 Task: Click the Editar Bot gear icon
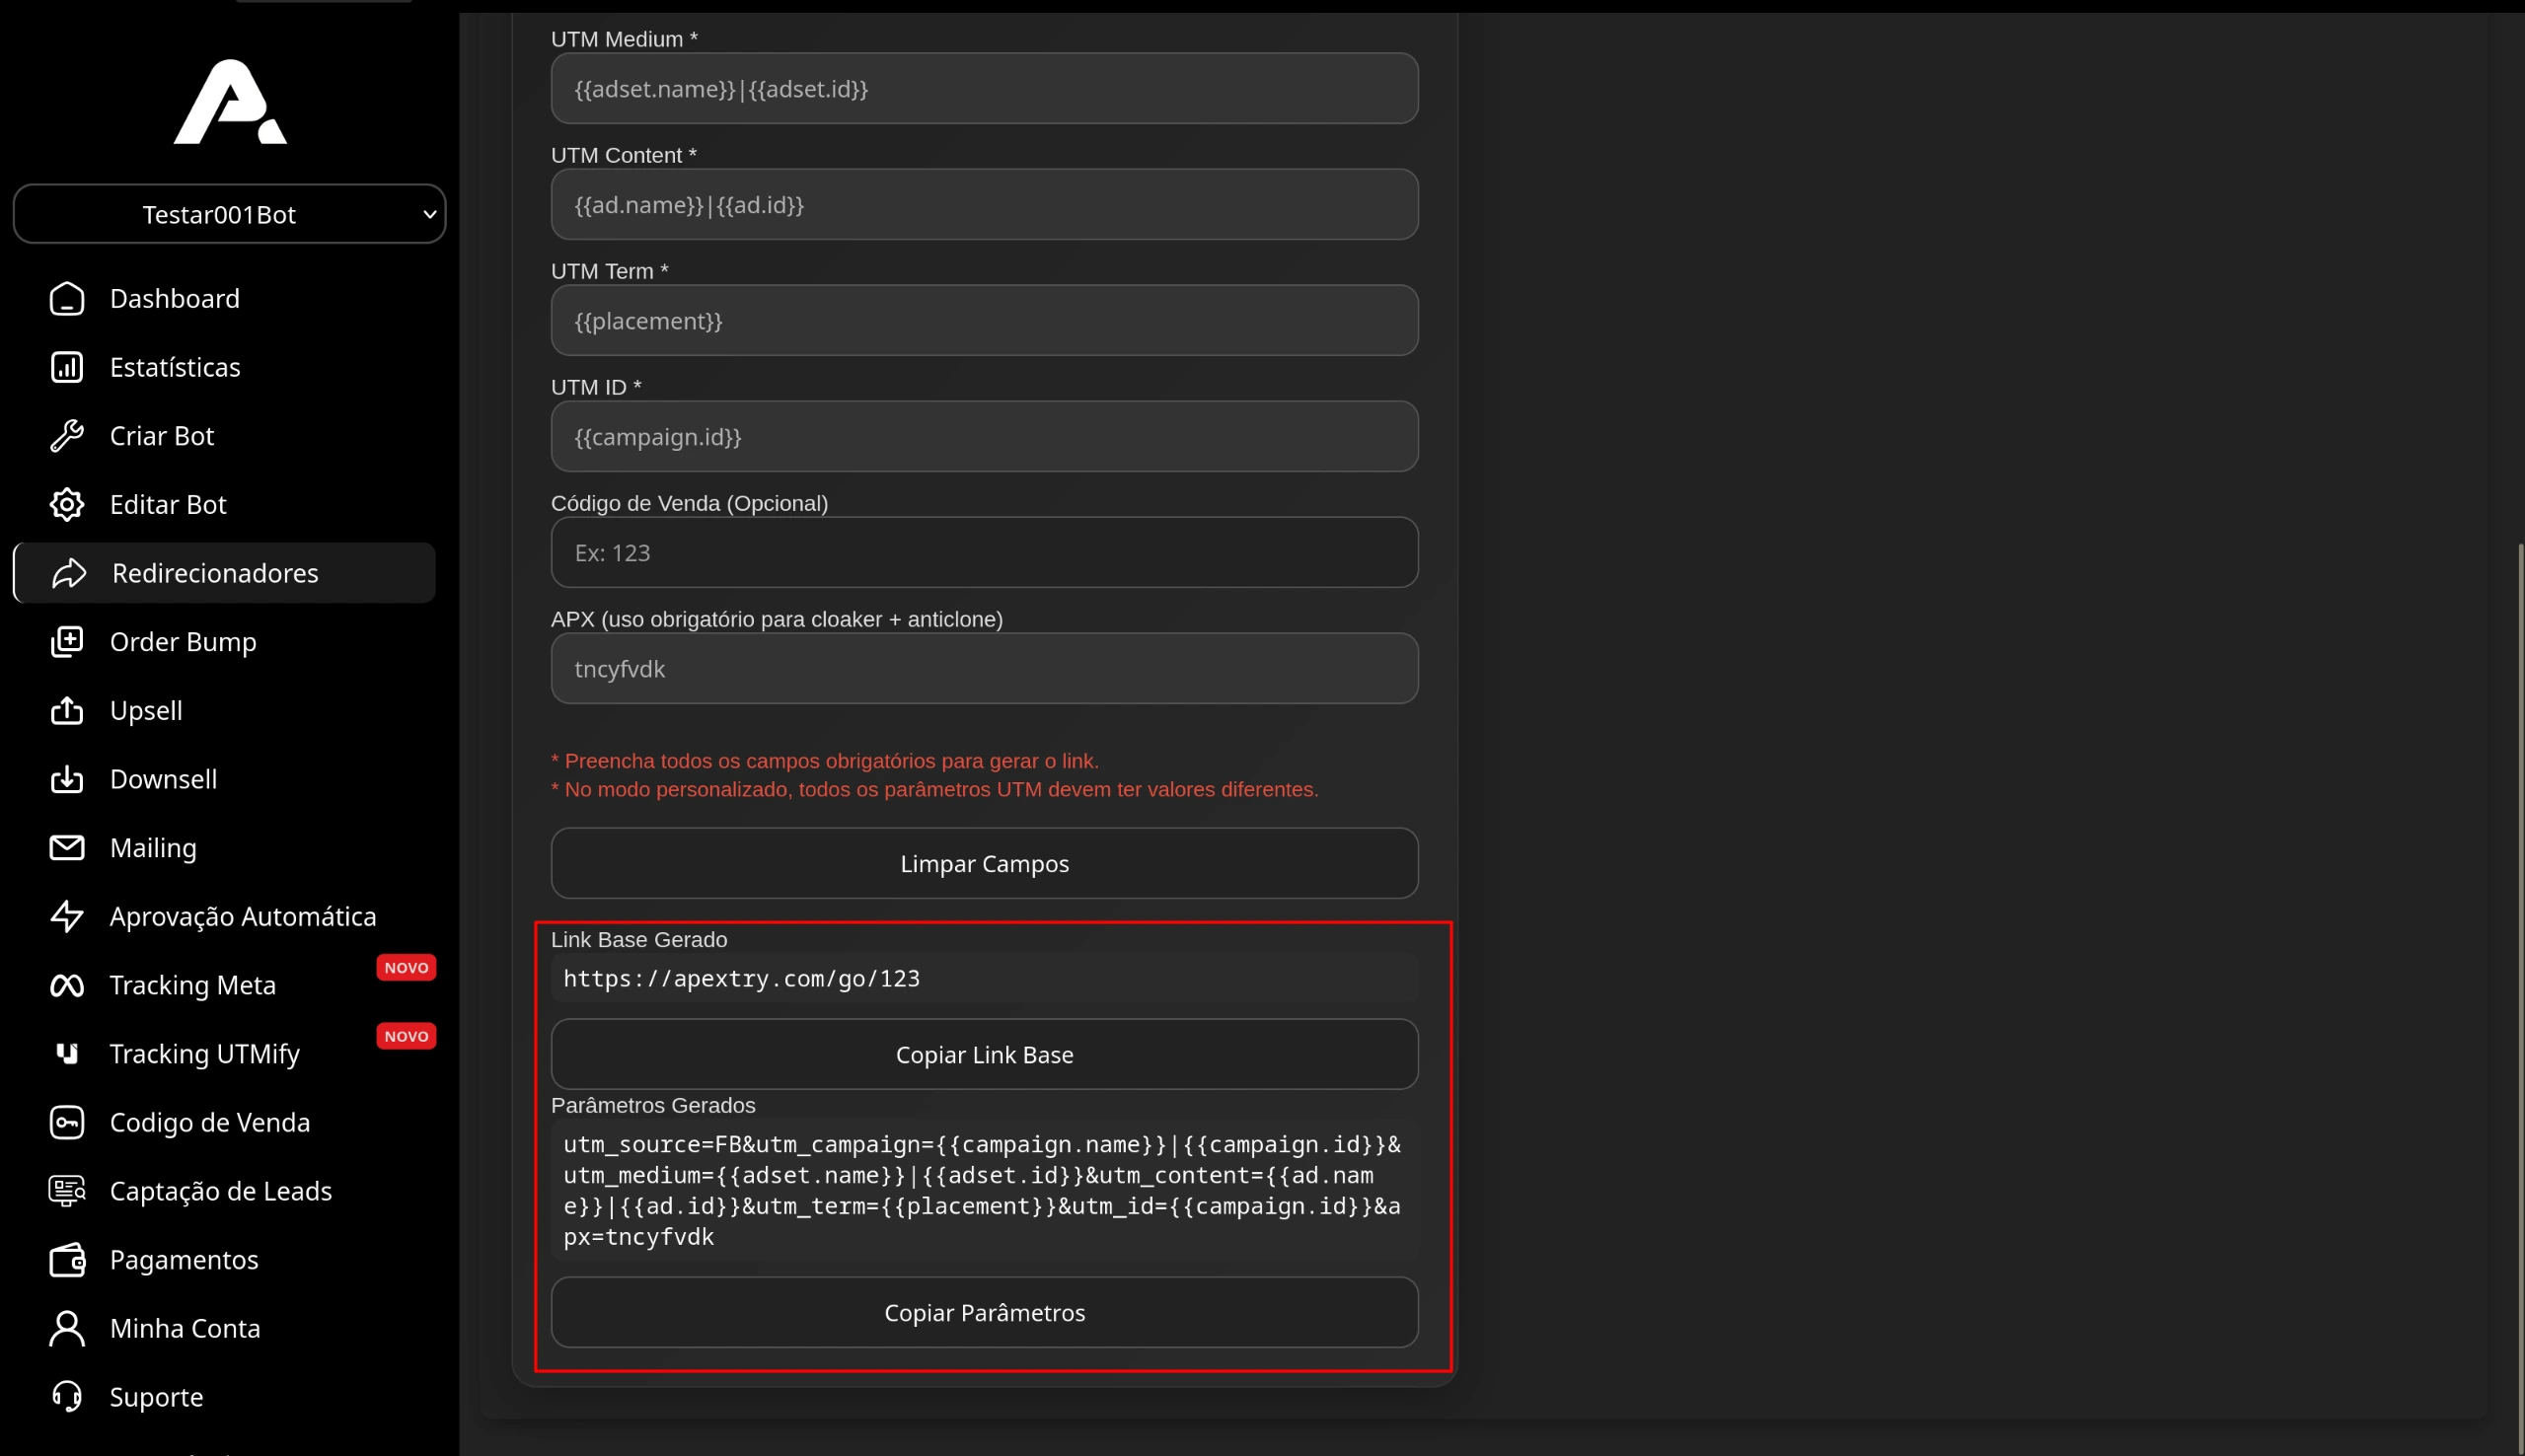[67, 505]
